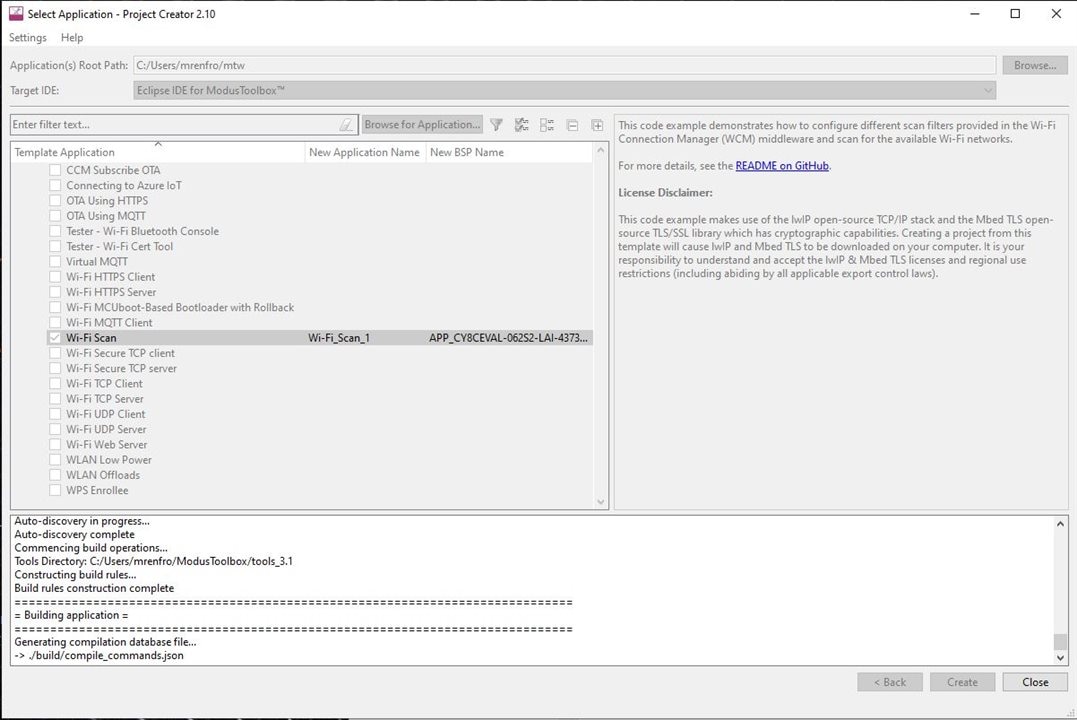The width and height of the screenshot is (1077, 720).
Task: Open the Help menu
Action: point(71,37)
